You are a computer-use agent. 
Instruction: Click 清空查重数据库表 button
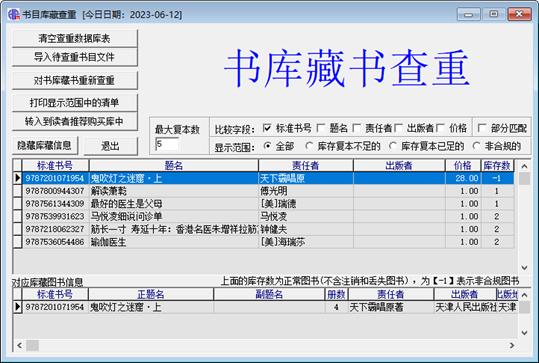point(75,38)
